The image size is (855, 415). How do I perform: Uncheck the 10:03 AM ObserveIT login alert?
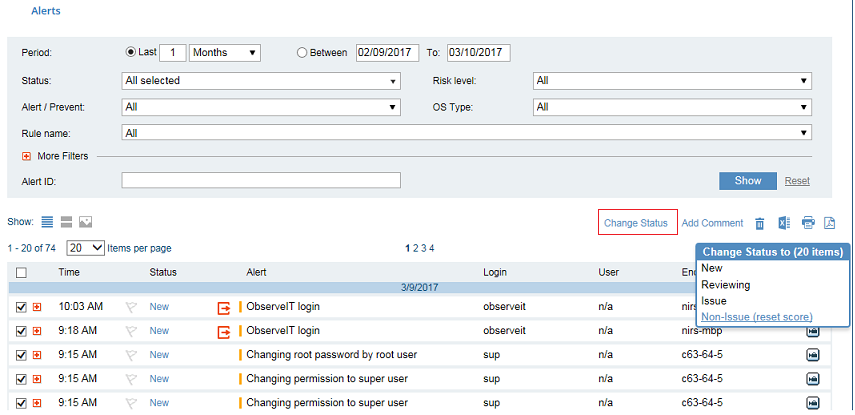(x=21, y=307)
